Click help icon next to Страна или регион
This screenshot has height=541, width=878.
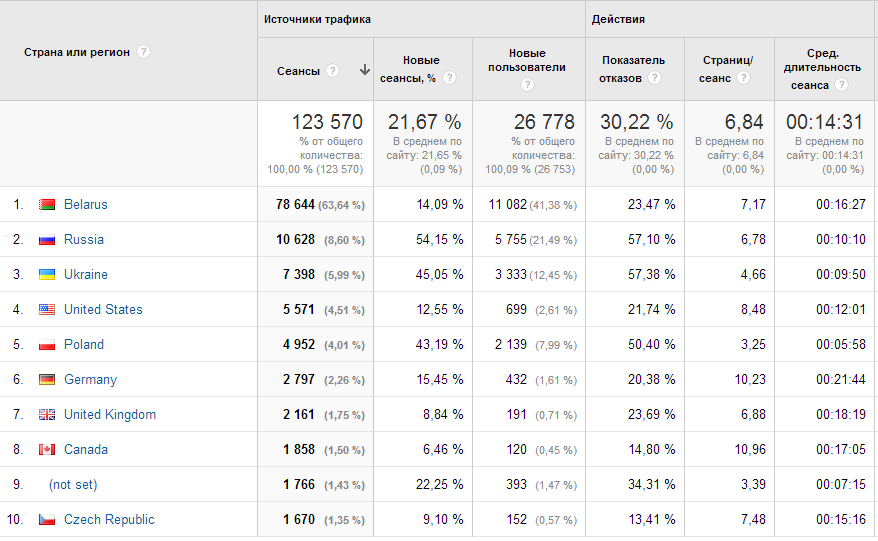144,52
